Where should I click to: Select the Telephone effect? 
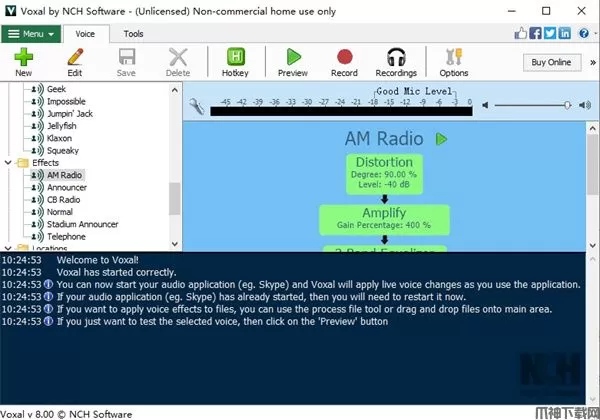click(x=66, y=236)
